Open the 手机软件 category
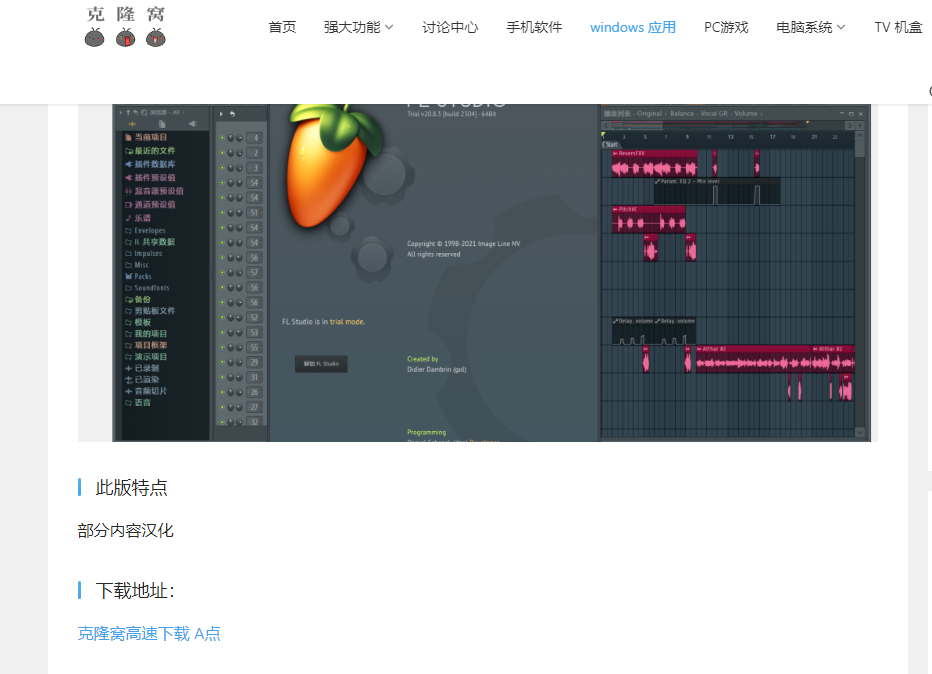The height and width of the screenshot is (674, 932). coord(534,27)
